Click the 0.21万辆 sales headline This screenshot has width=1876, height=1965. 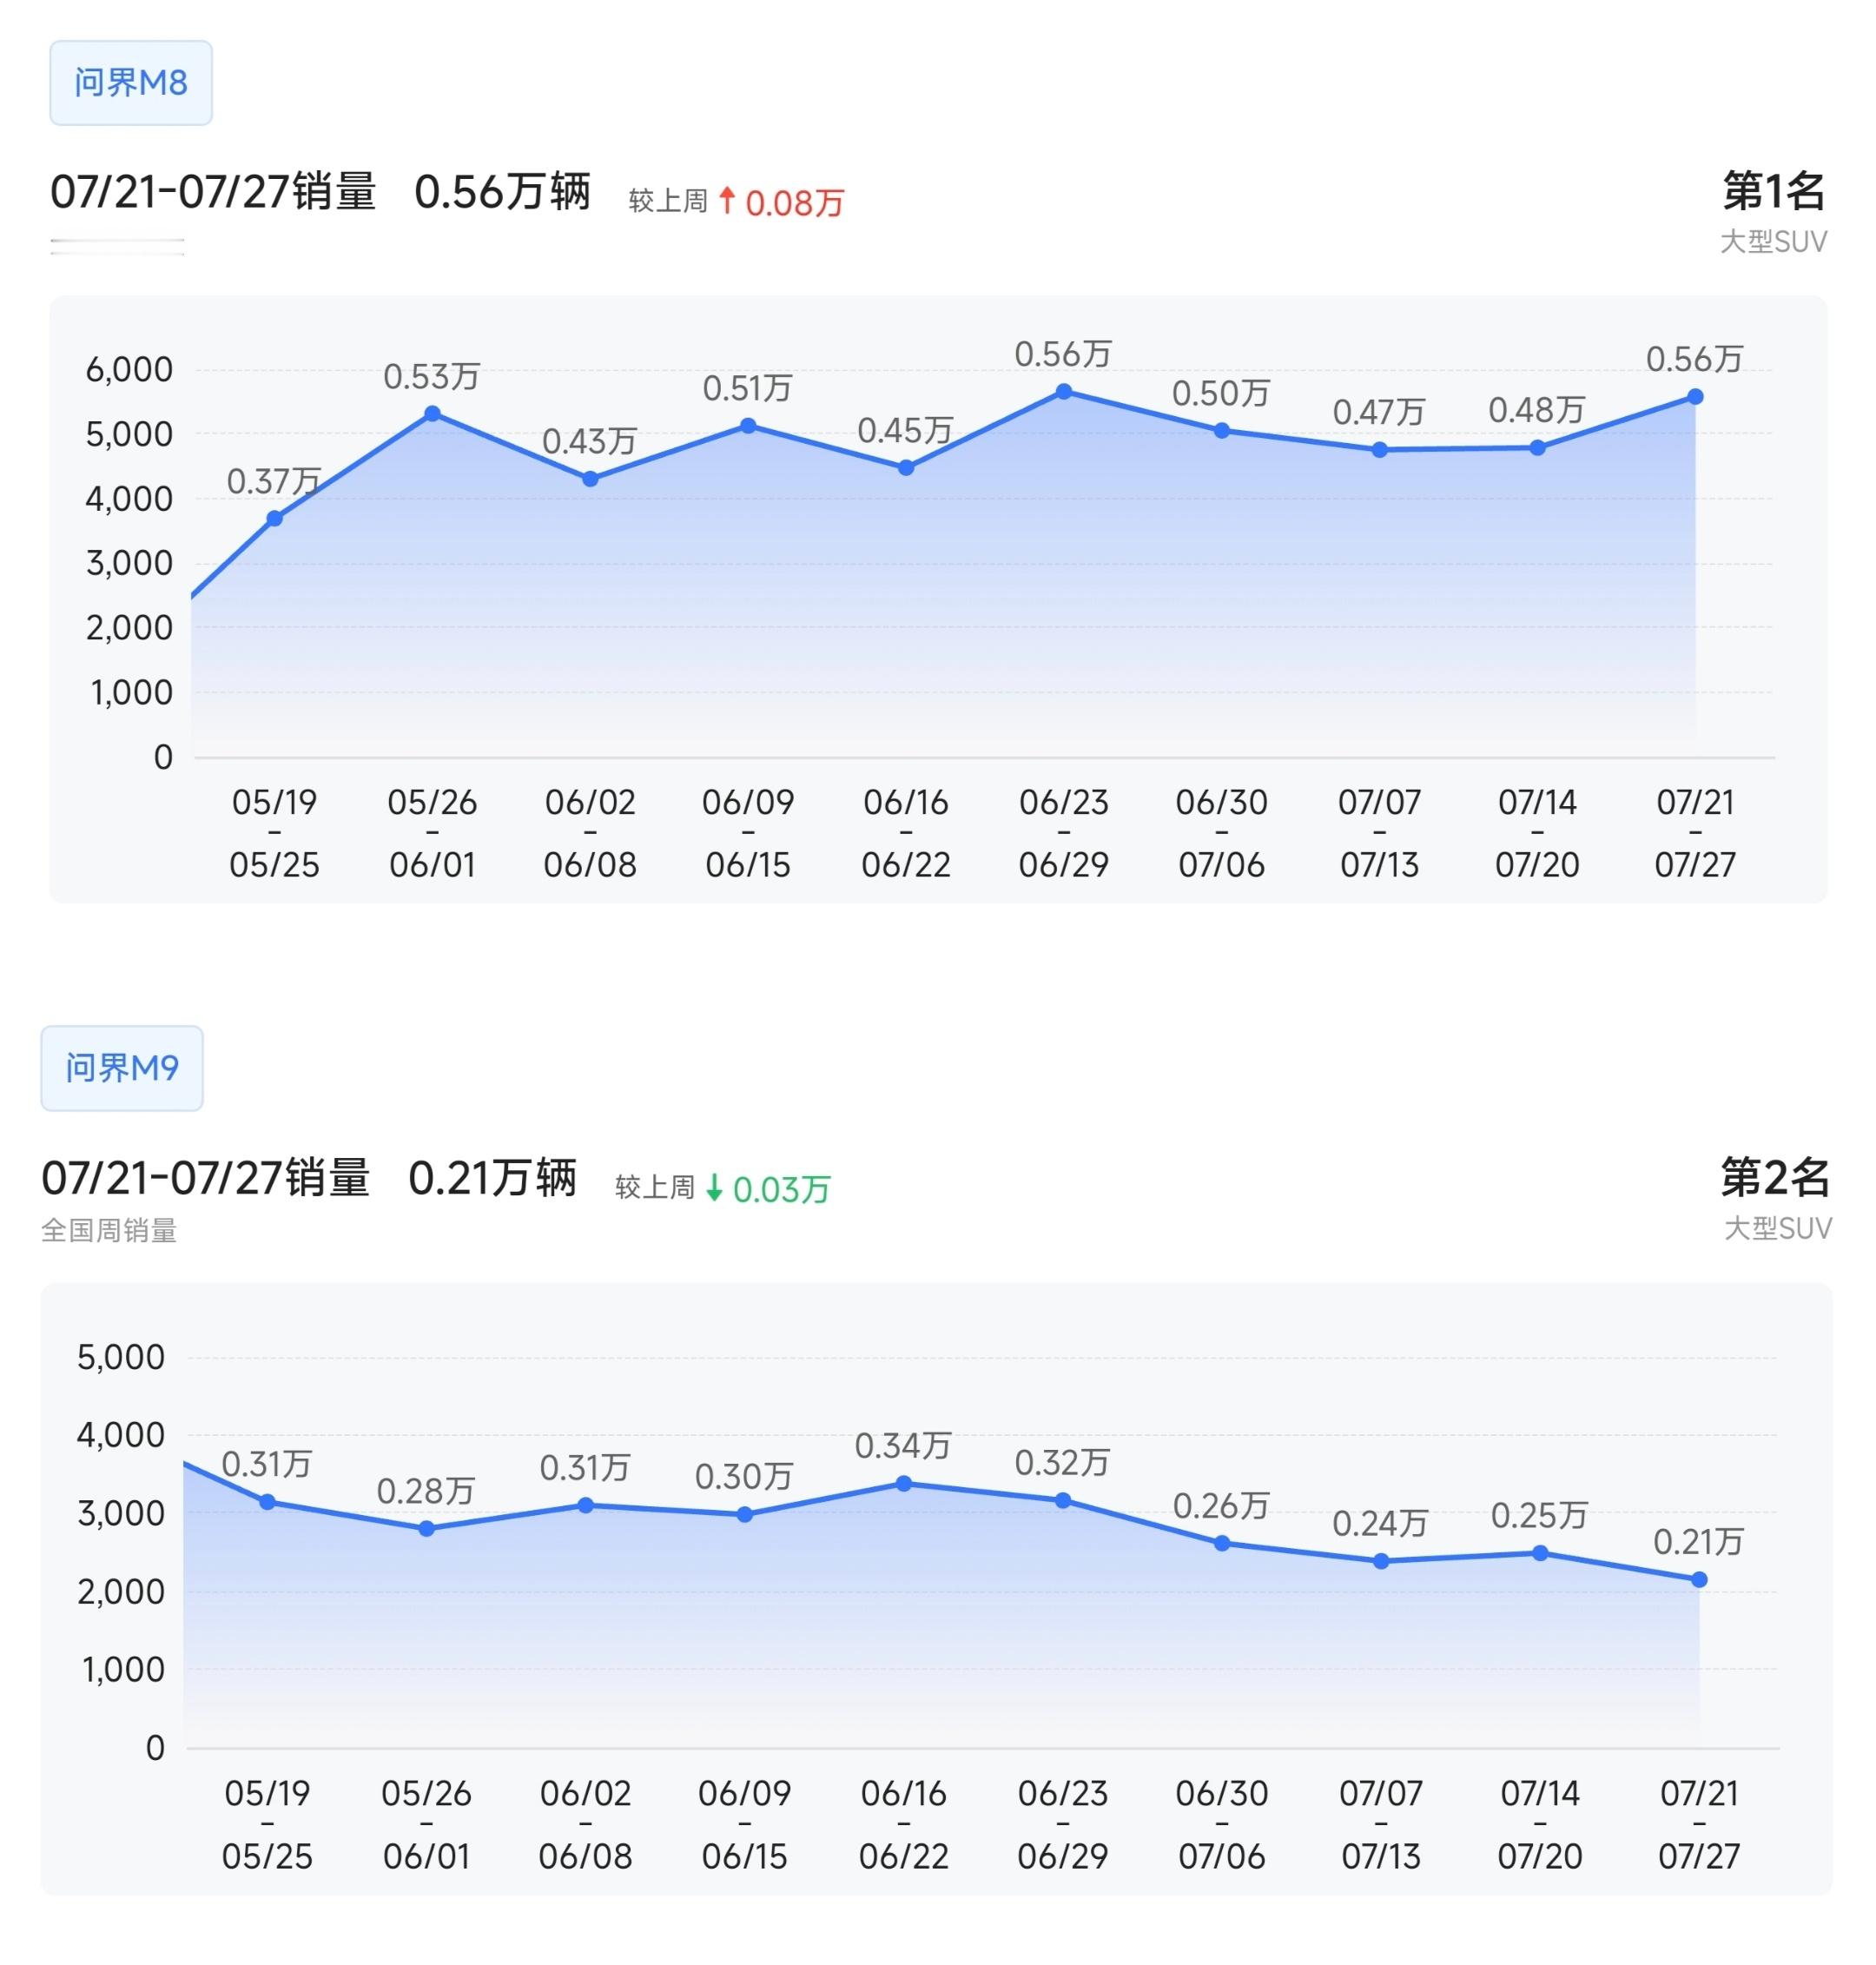(493, 1178)
